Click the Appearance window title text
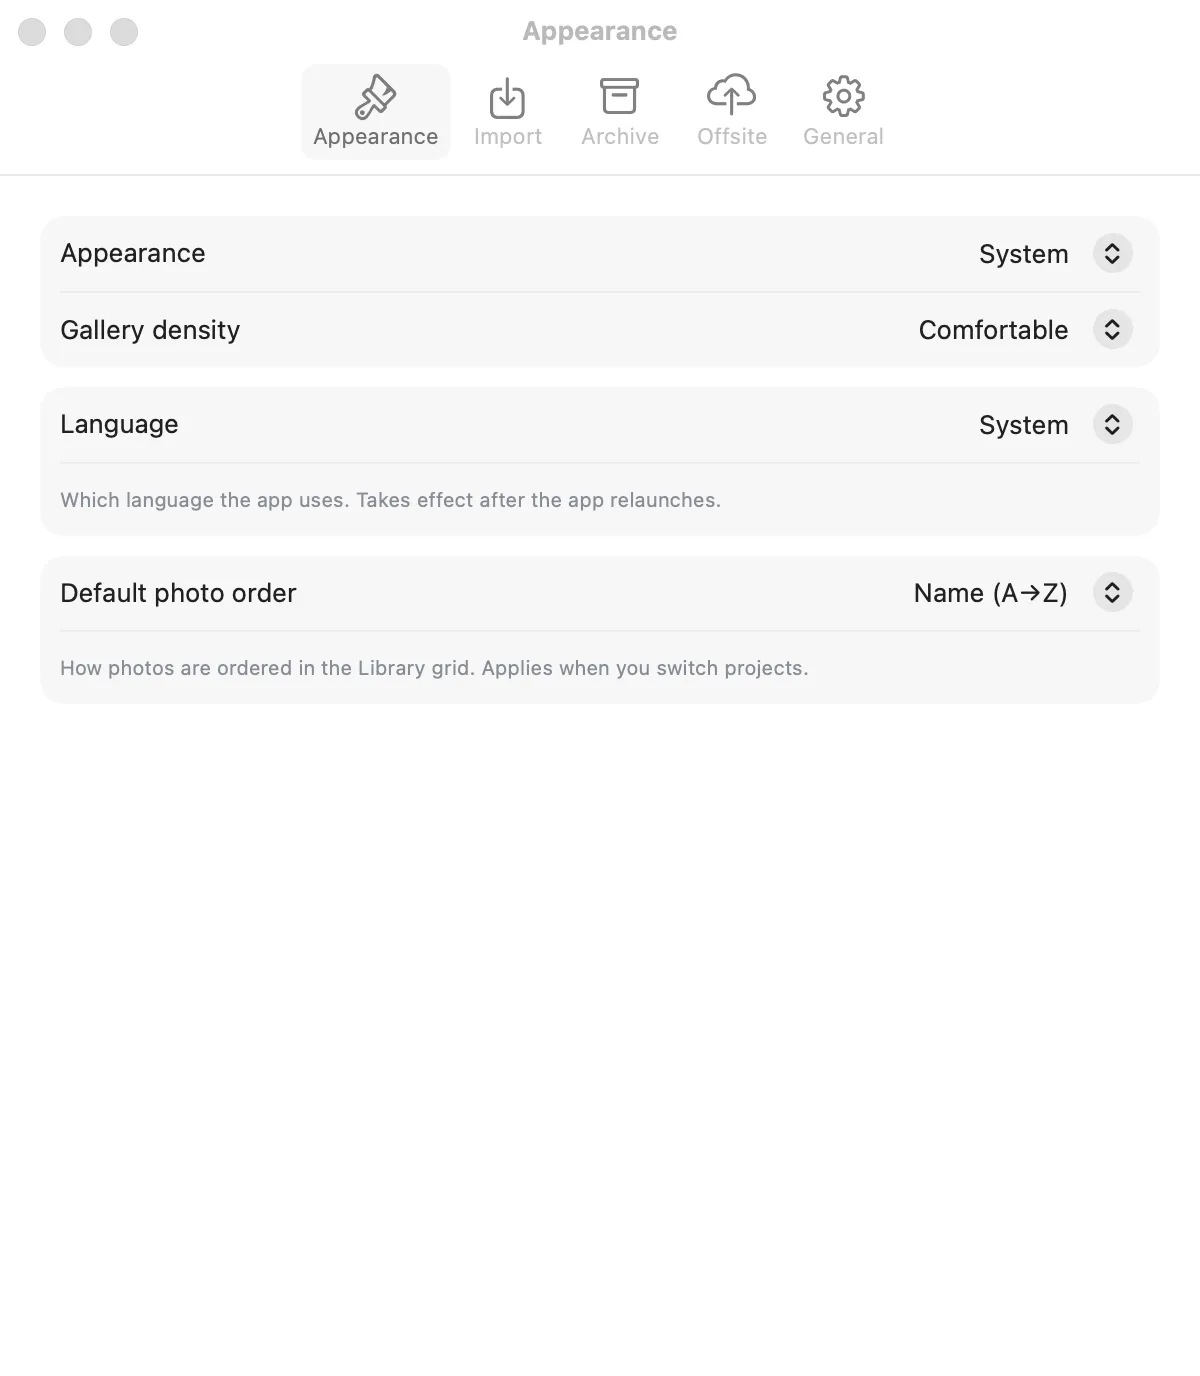 coord(600,32)
